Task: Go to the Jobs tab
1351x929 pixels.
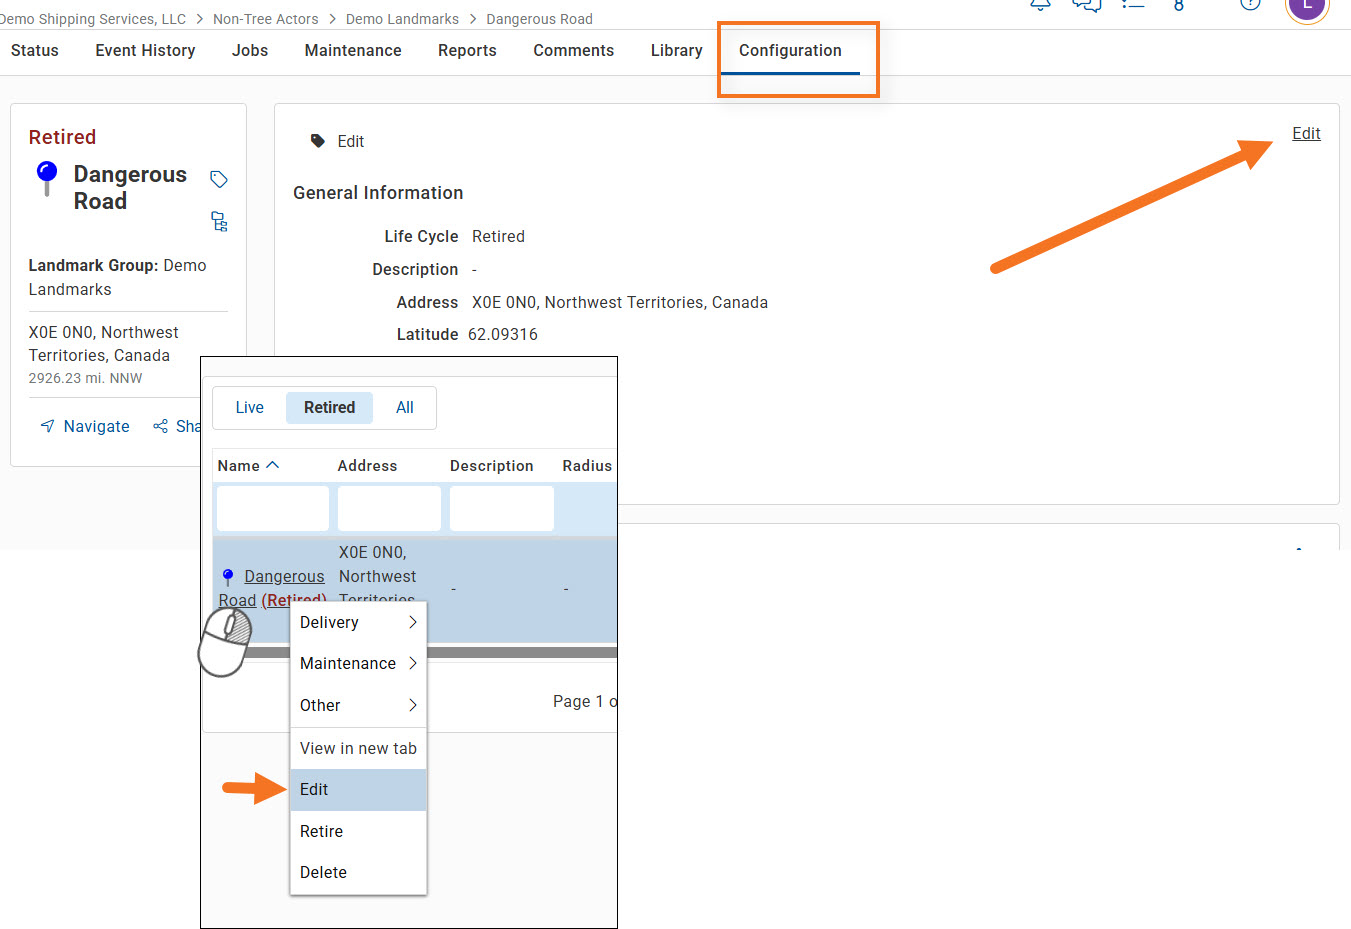Action: tap(250, 50)
